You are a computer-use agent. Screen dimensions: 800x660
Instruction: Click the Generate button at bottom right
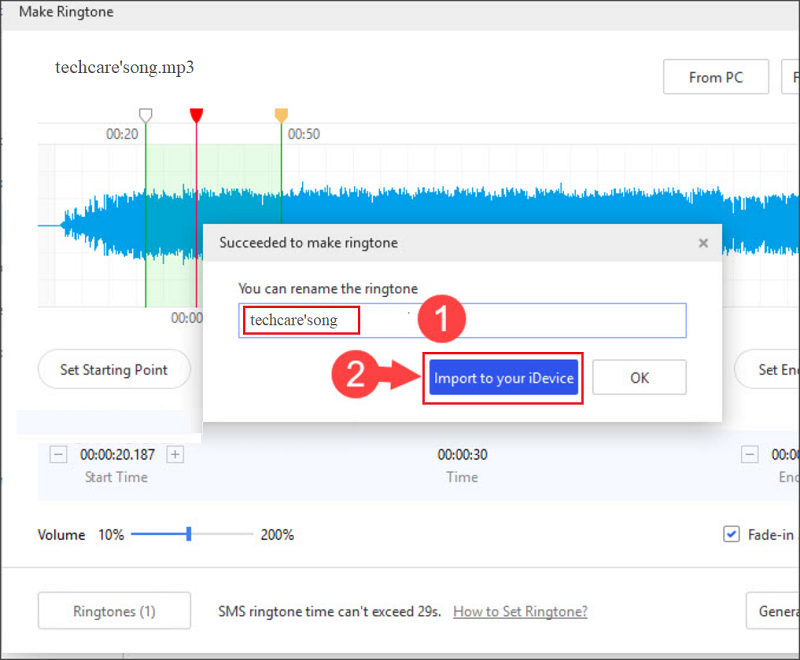[773, 611]
